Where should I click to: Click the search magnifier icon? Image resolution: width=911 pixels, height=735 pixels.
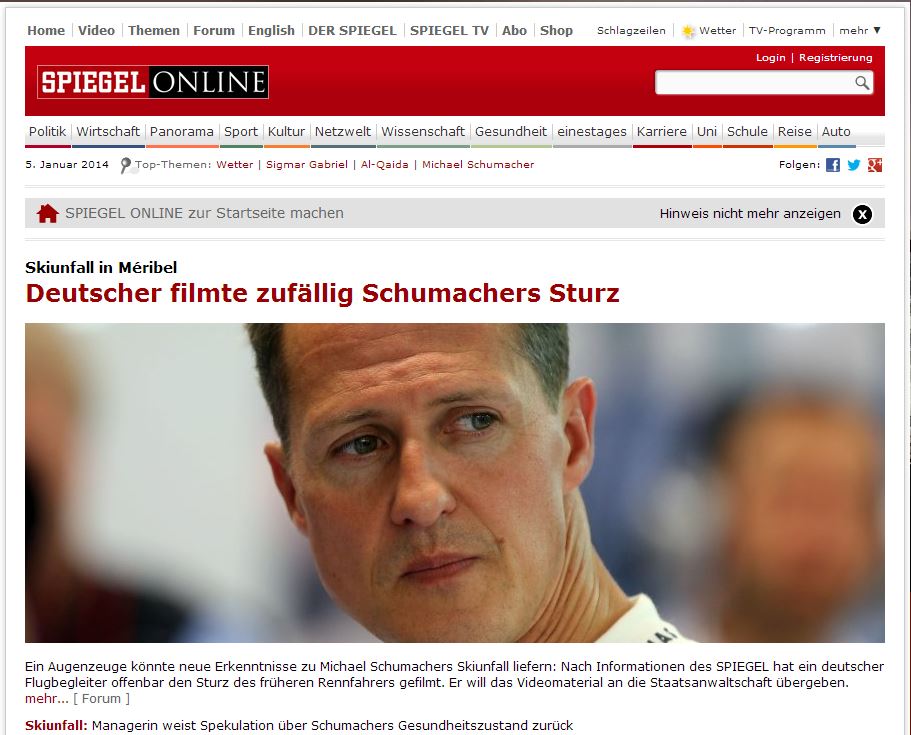click(862, 83)
